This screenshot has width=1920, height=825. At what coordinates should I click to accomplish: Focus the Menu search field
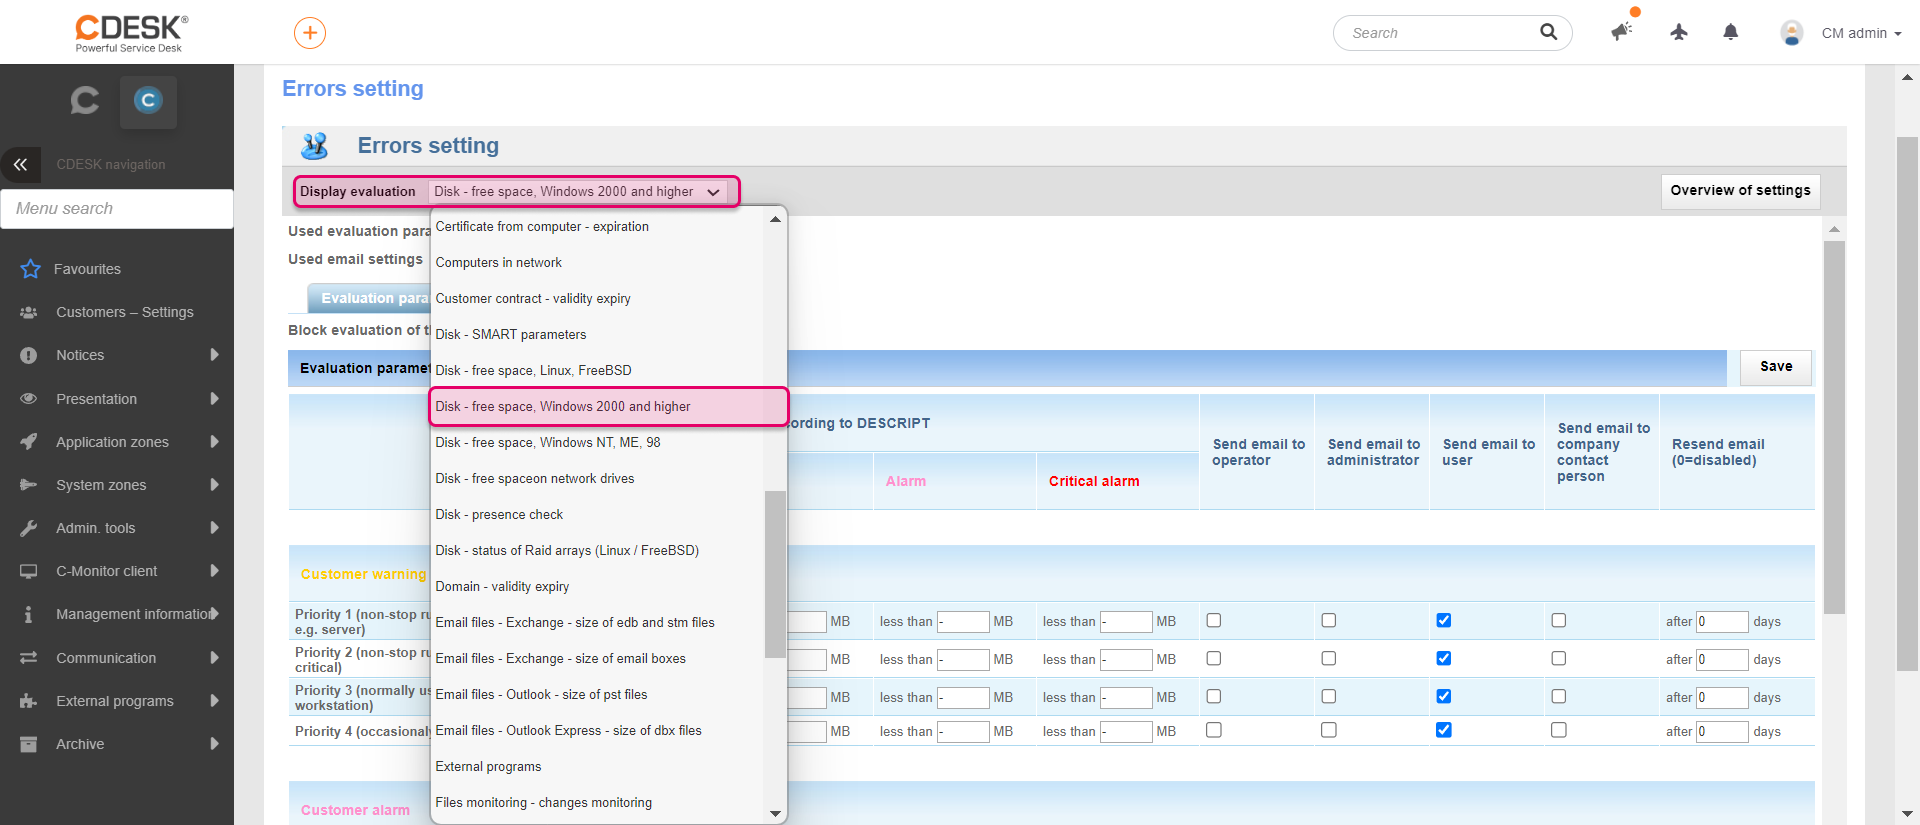pyautogui.click(x=117, y=209)
